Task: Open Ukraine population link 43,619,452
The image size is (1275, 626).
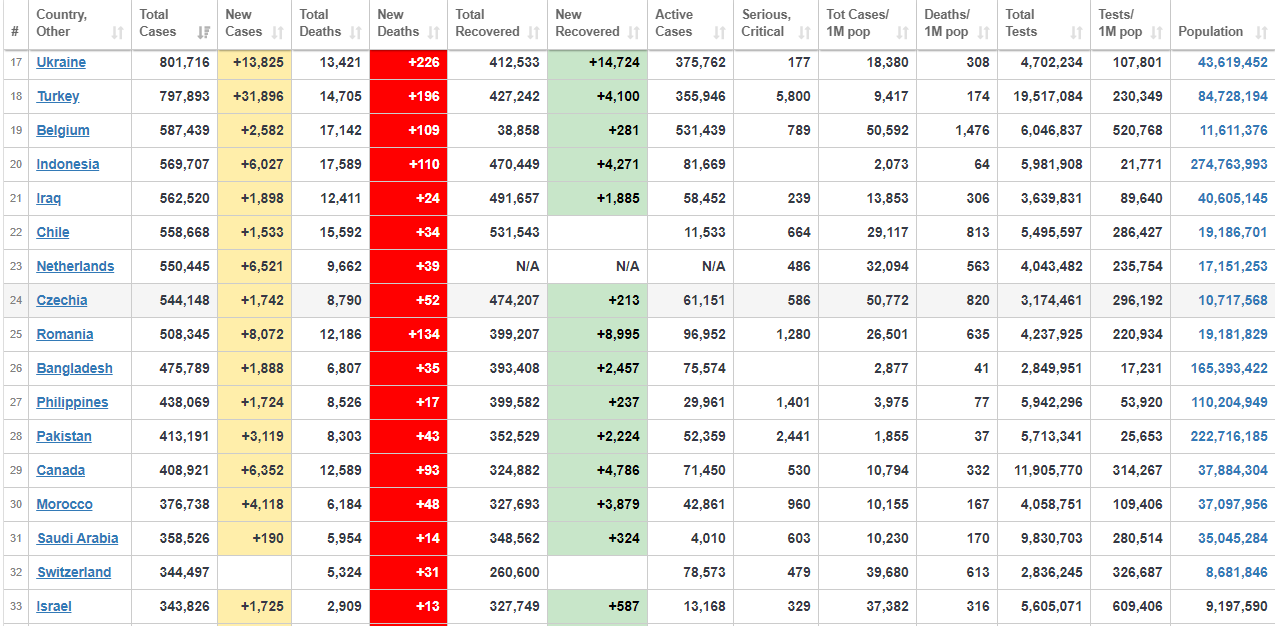Action: point(1233,62)
